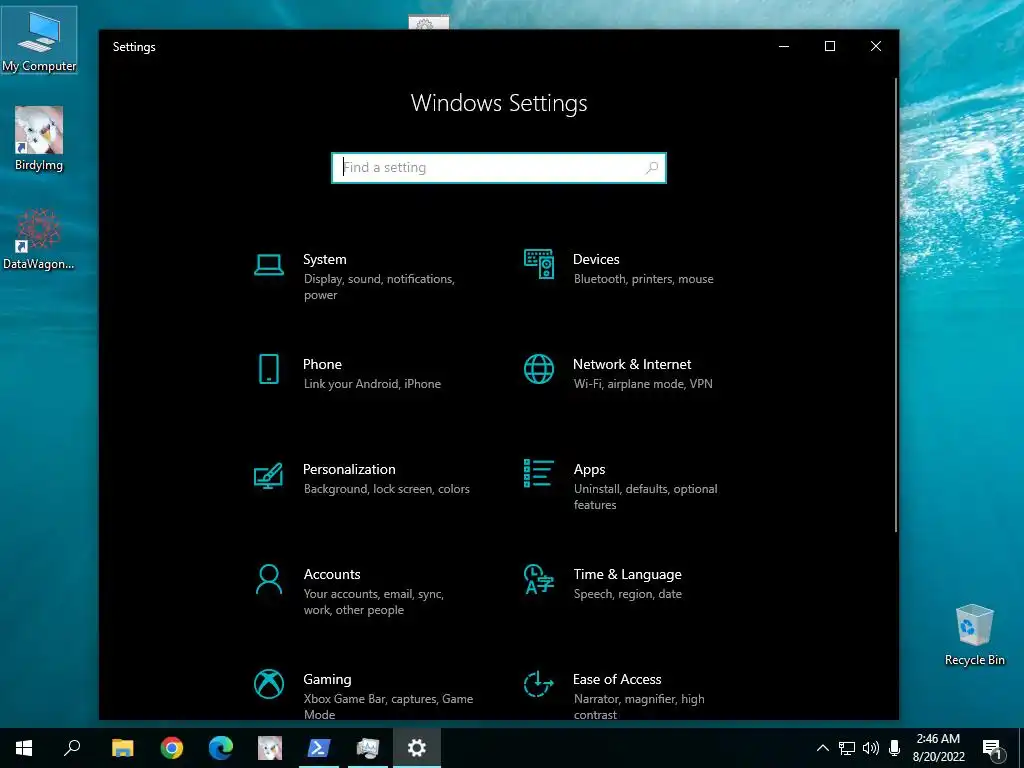Viewport: 1024px width, 768px height.
Task: Show hidden tray icons chevron
Action: click(x=823, y=748)
